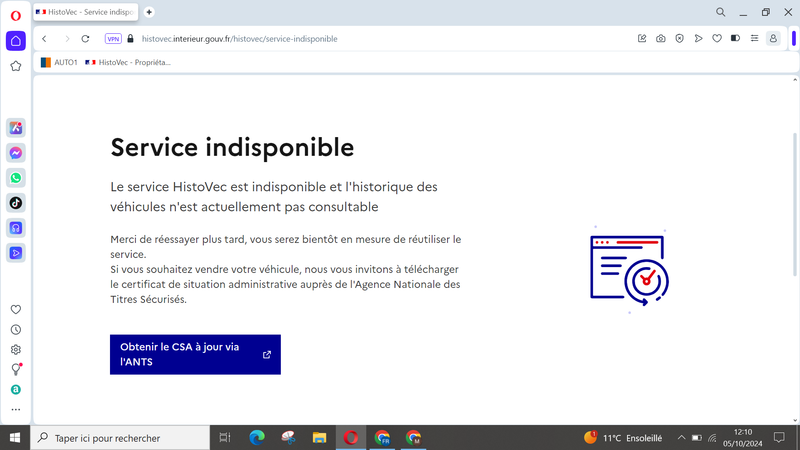Toggle the VPN badge in the address bar
The image size is (800, 450).
pyautogui.click(x=113, y=39)
